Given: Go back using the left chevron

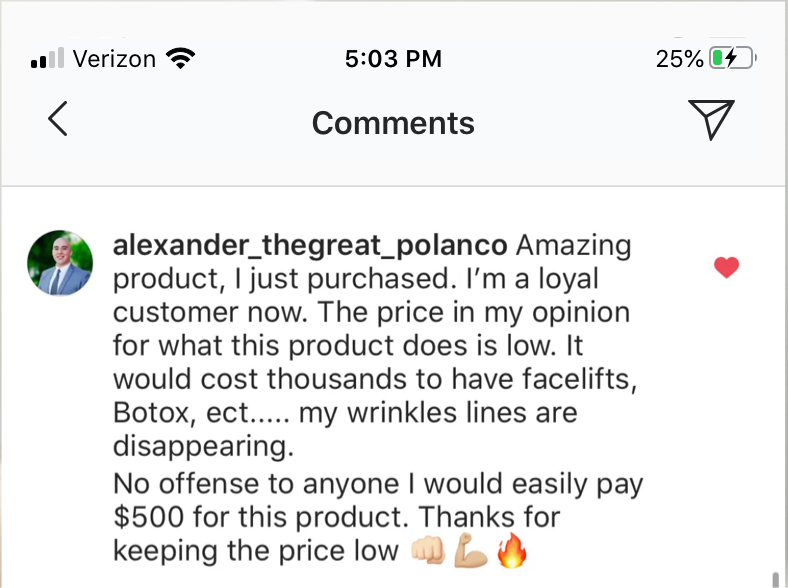Looking at the screenshot, I should coord(58,119).
